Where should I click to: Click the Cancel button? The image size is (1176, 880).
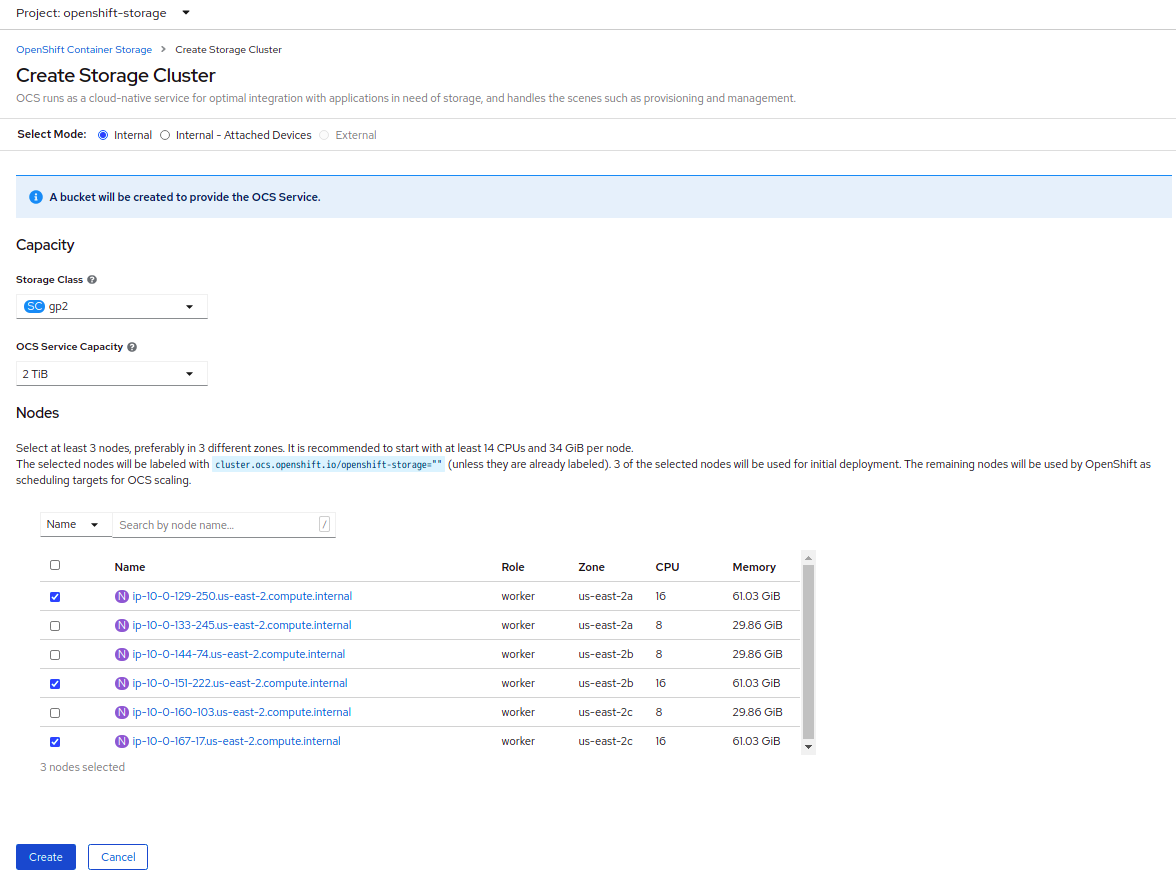pos(118,857)
